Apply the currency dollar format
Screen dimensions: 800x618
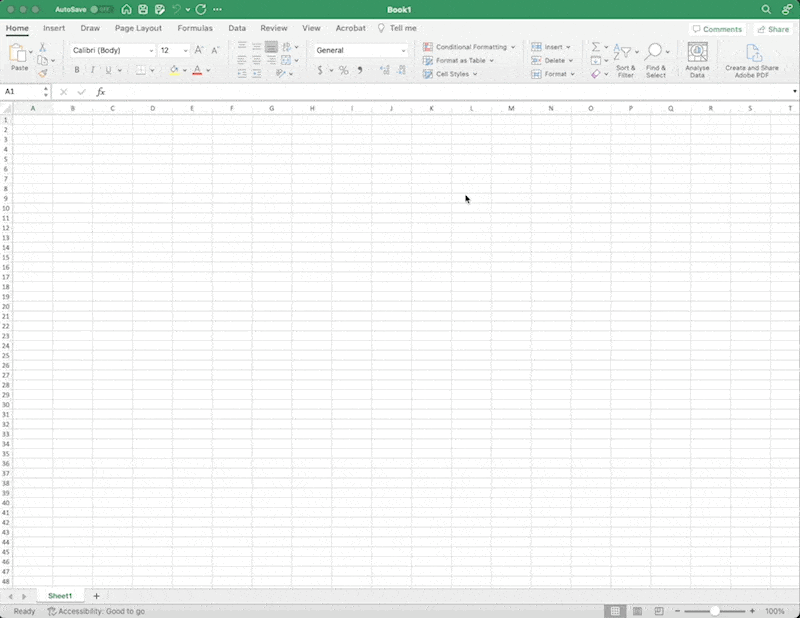[x=320, y=70]
